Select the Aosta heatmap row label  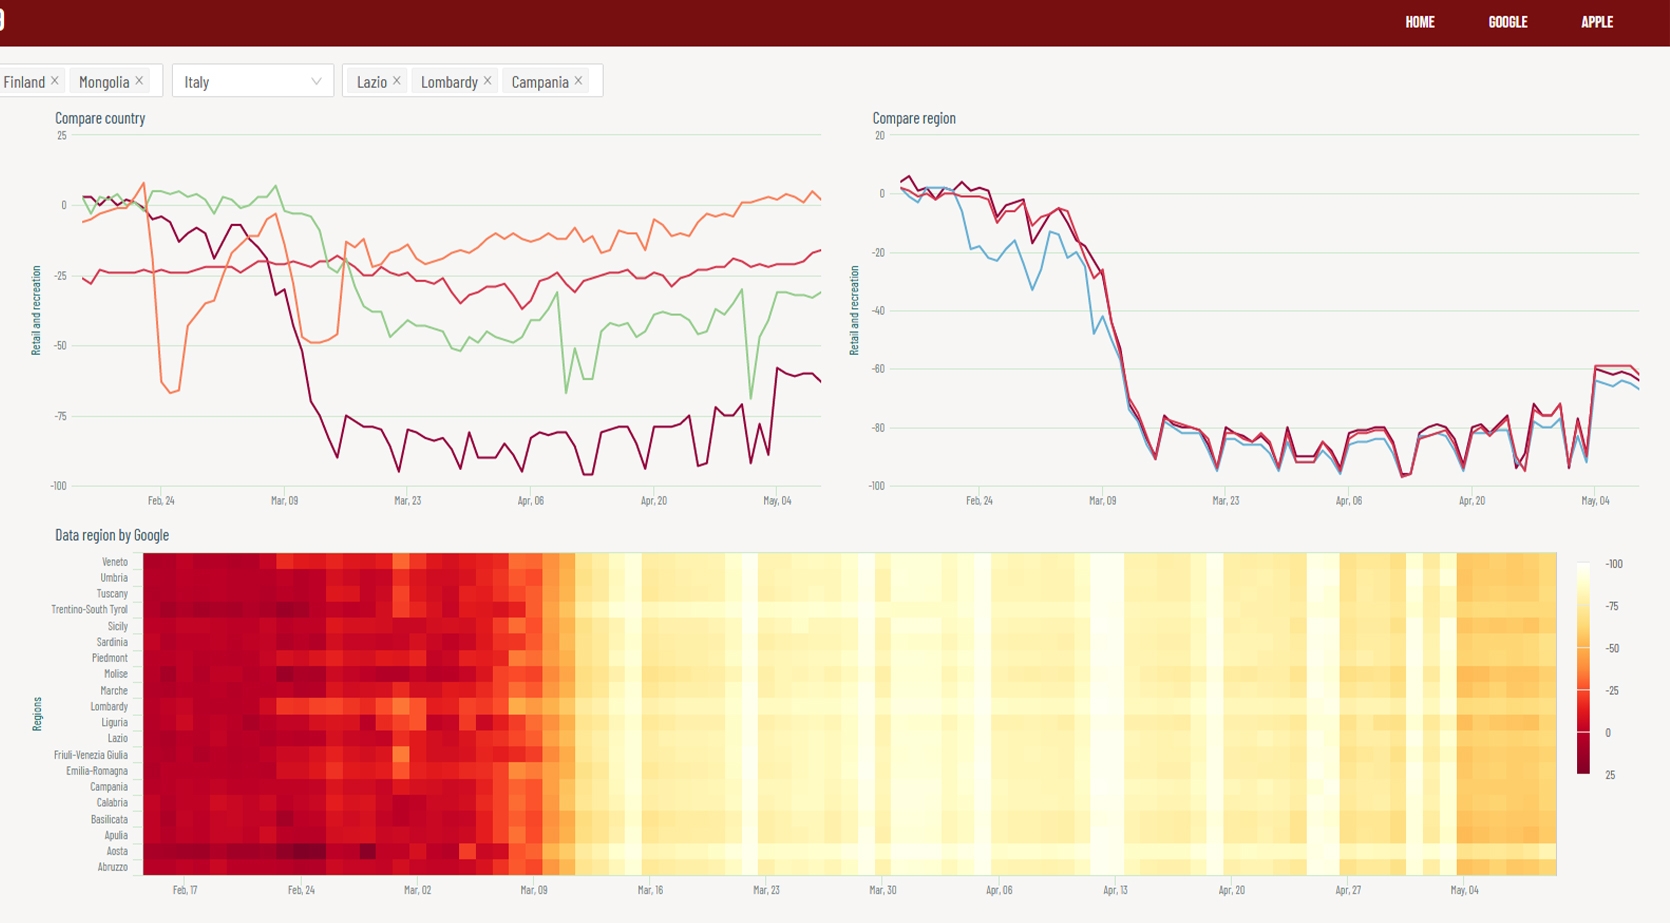click(118, 852)
